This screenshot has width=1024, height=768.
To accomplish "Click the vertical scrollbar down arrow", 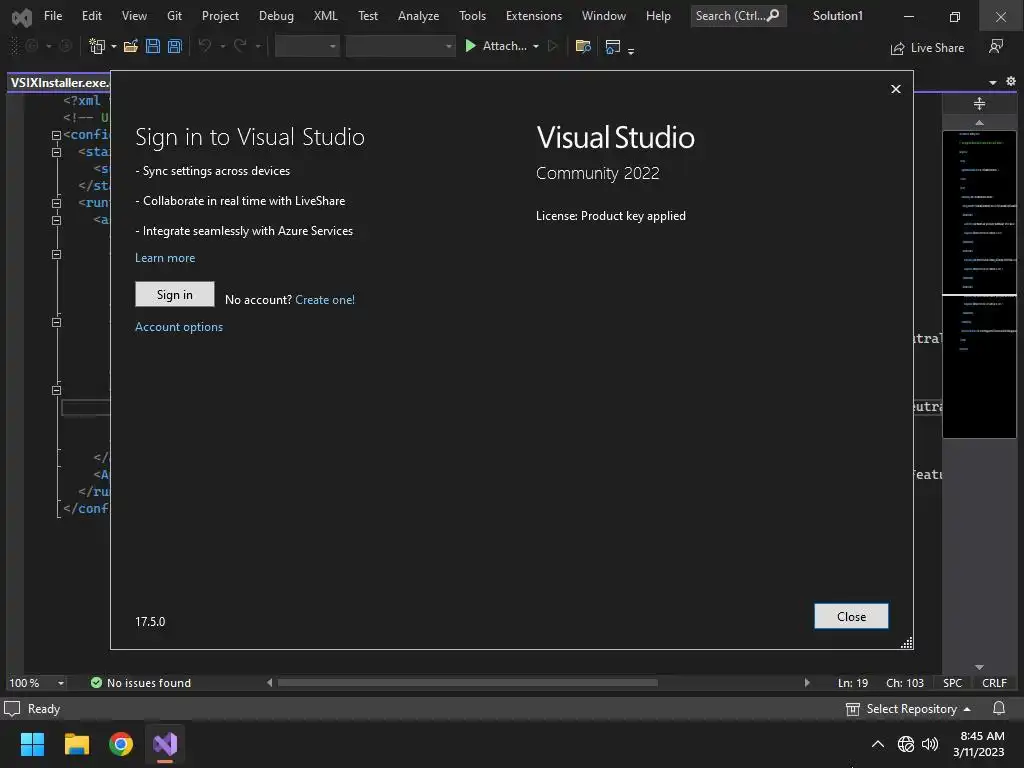I will click(x=979, y=667).
